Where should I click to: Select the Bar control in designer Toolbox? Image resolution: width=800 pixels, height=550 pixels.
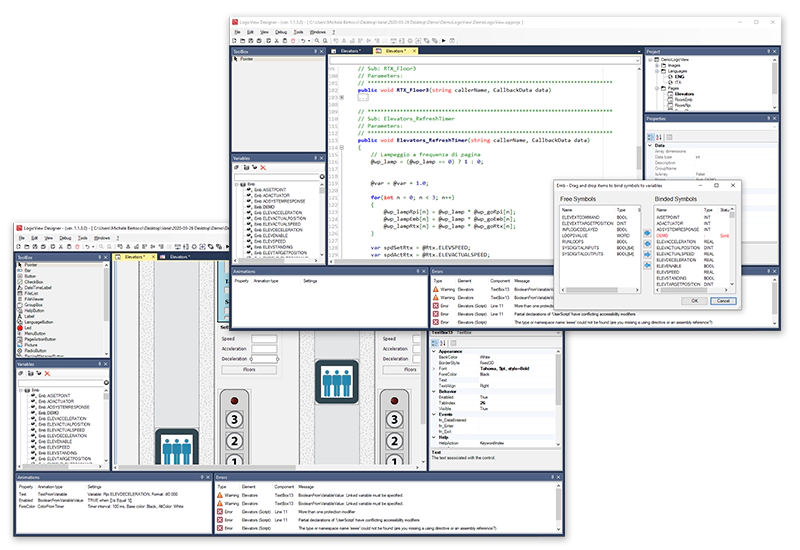pos(26,270)
